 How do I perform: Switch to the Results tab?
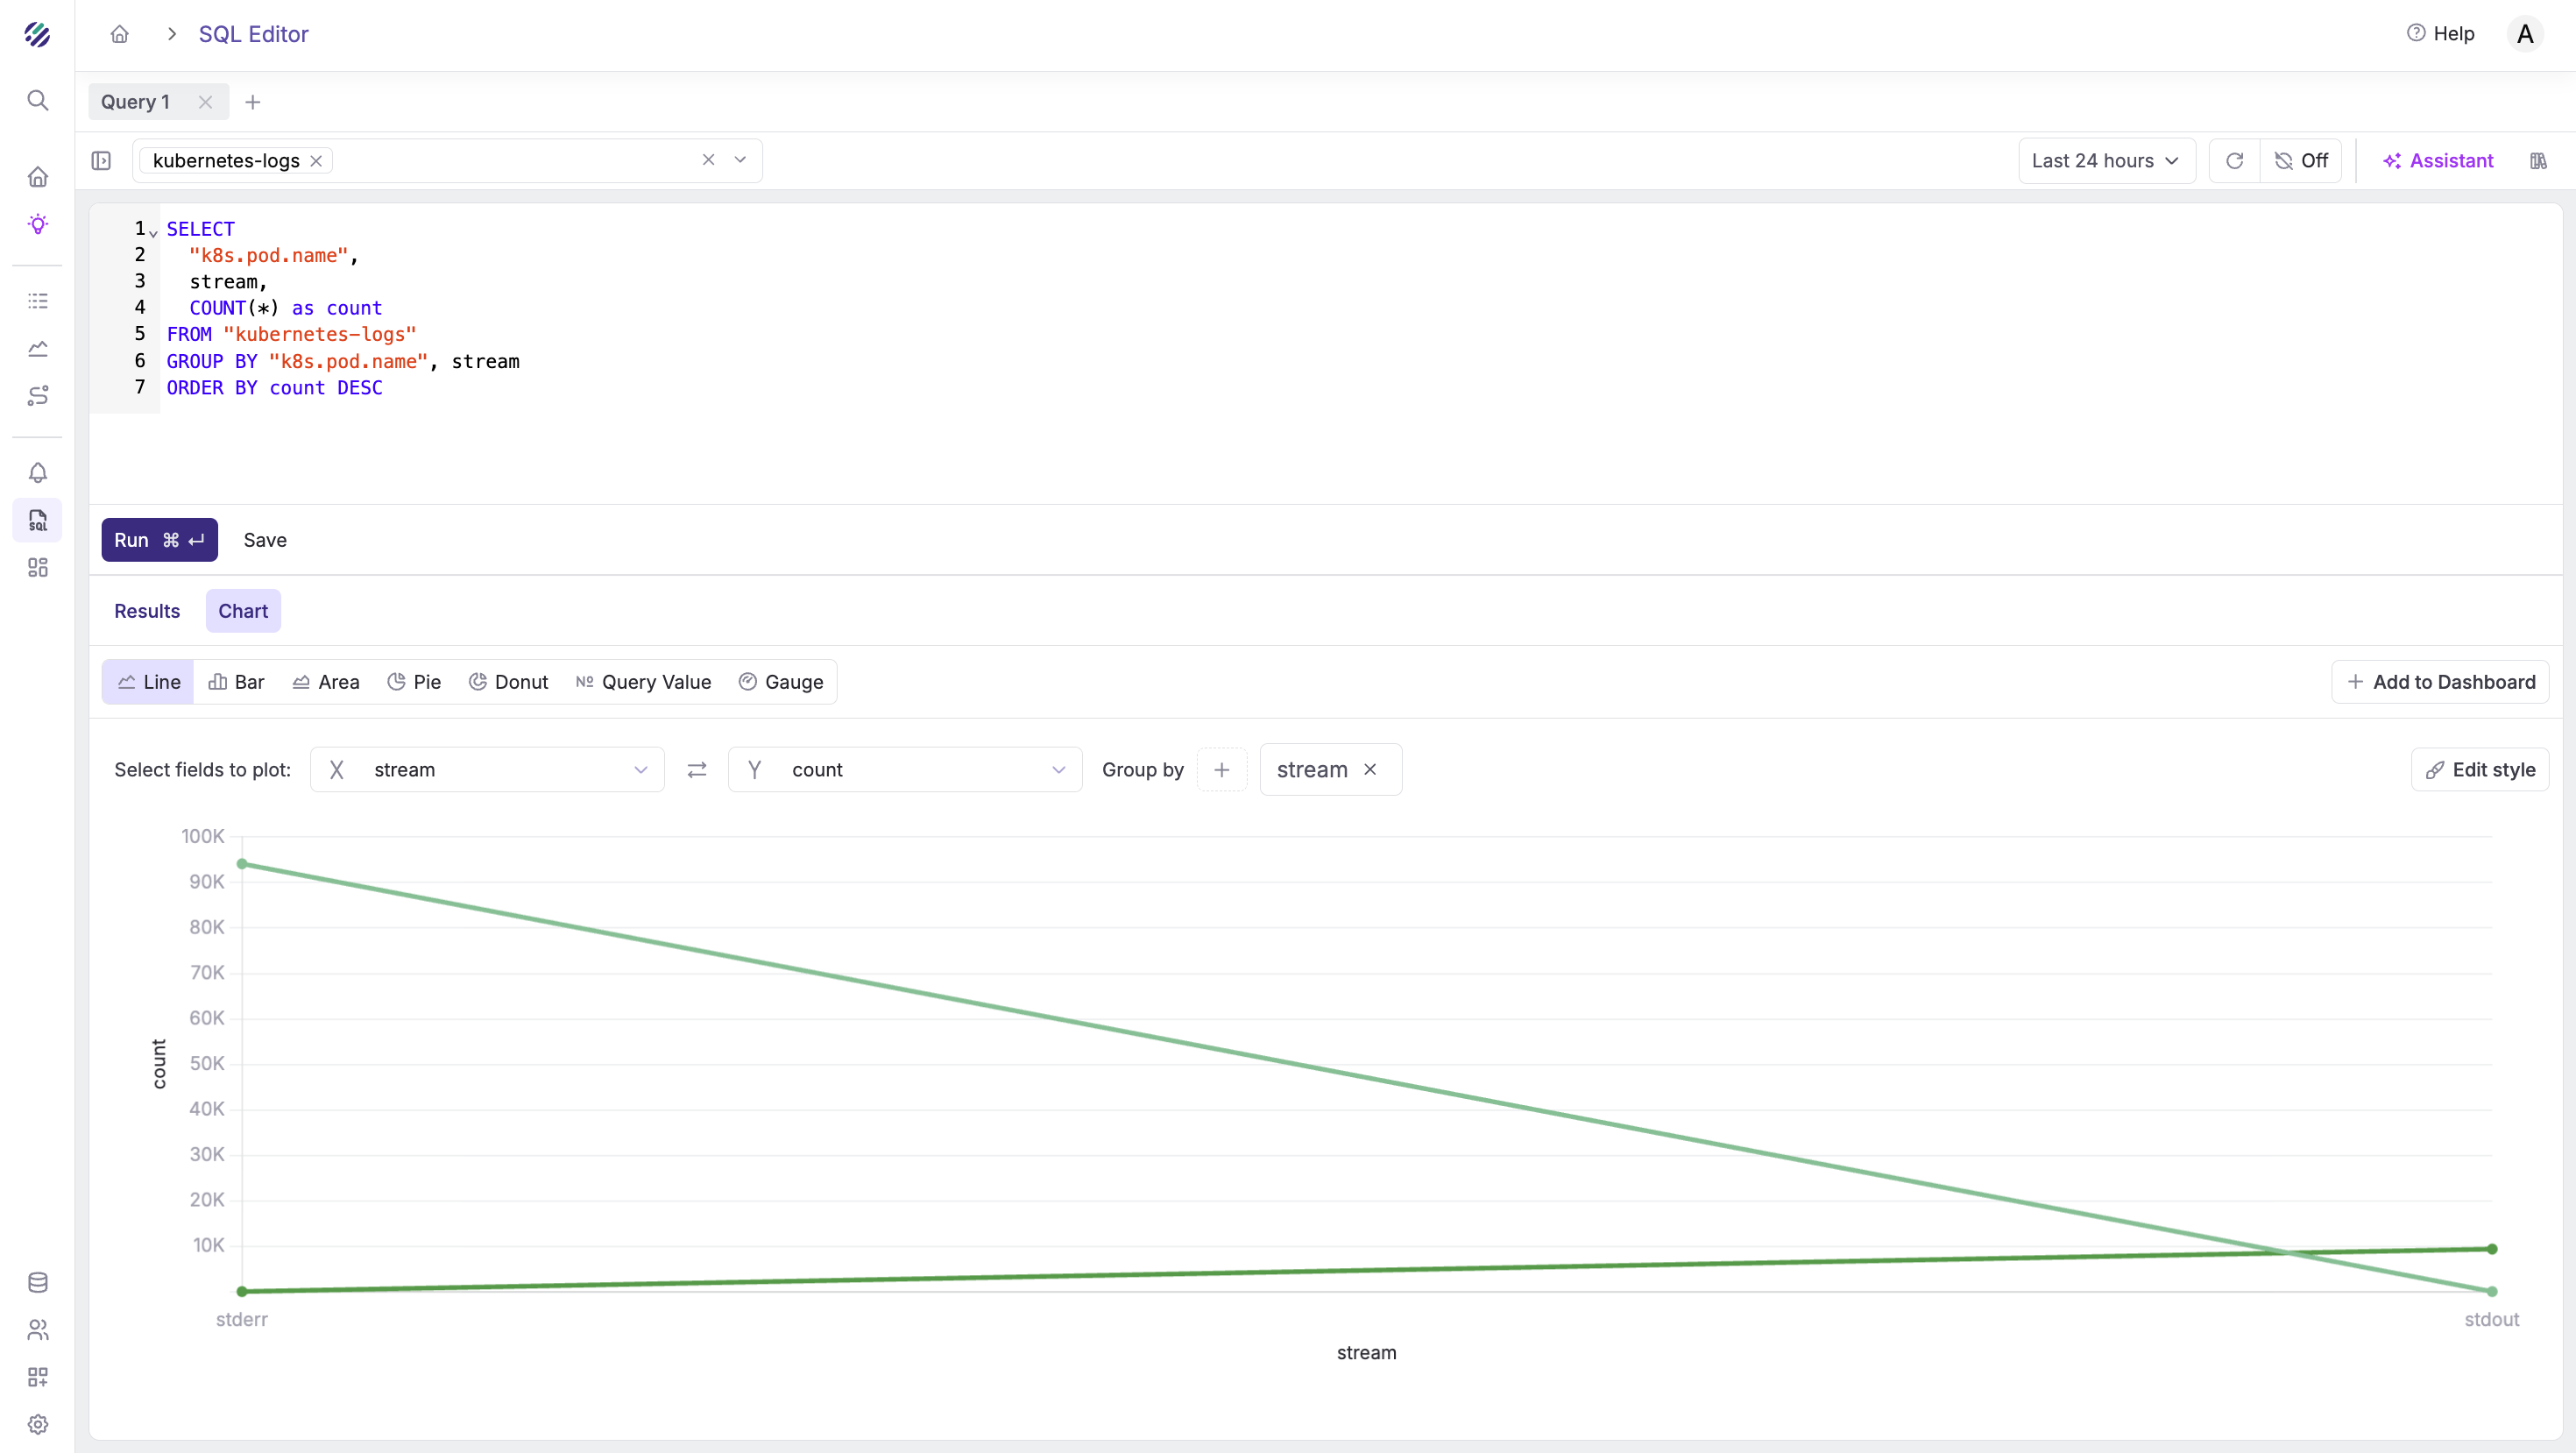tap(147, 611)
